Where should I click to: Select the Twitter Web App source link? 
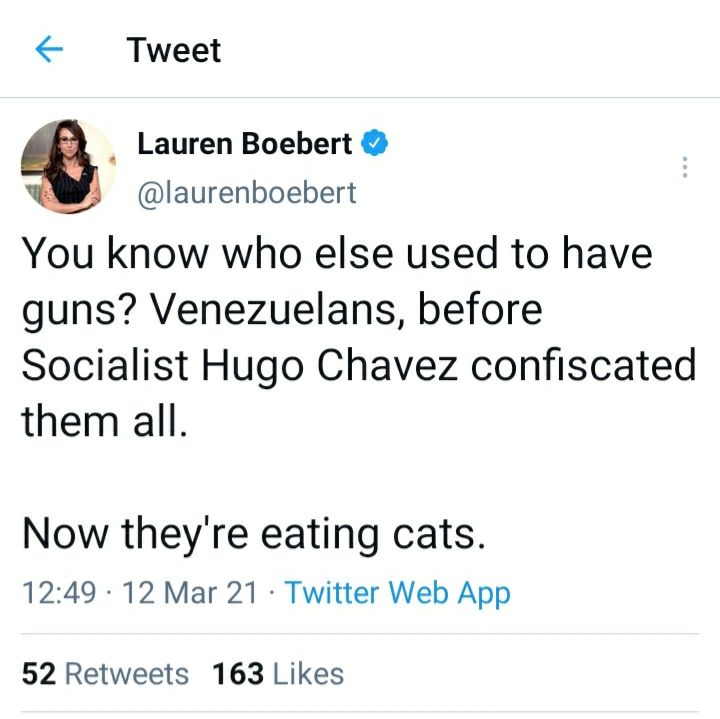click(397, 592)
